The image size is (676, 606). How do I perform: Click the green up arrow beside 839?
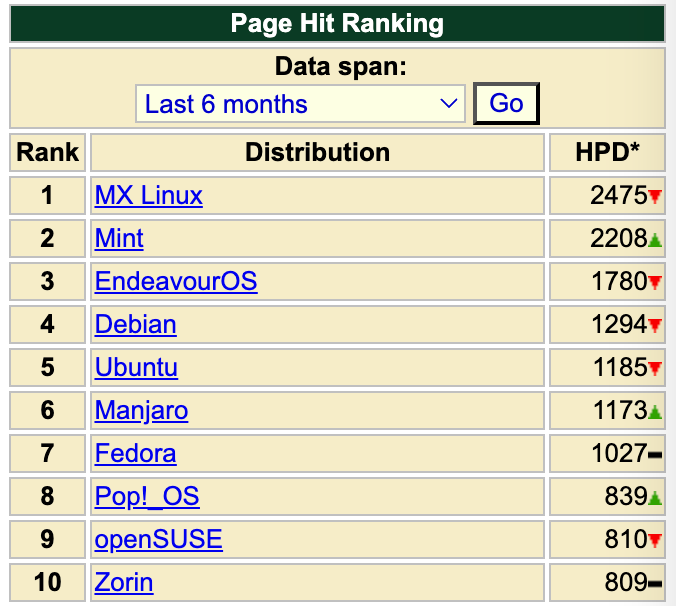(x=655, y=498)
